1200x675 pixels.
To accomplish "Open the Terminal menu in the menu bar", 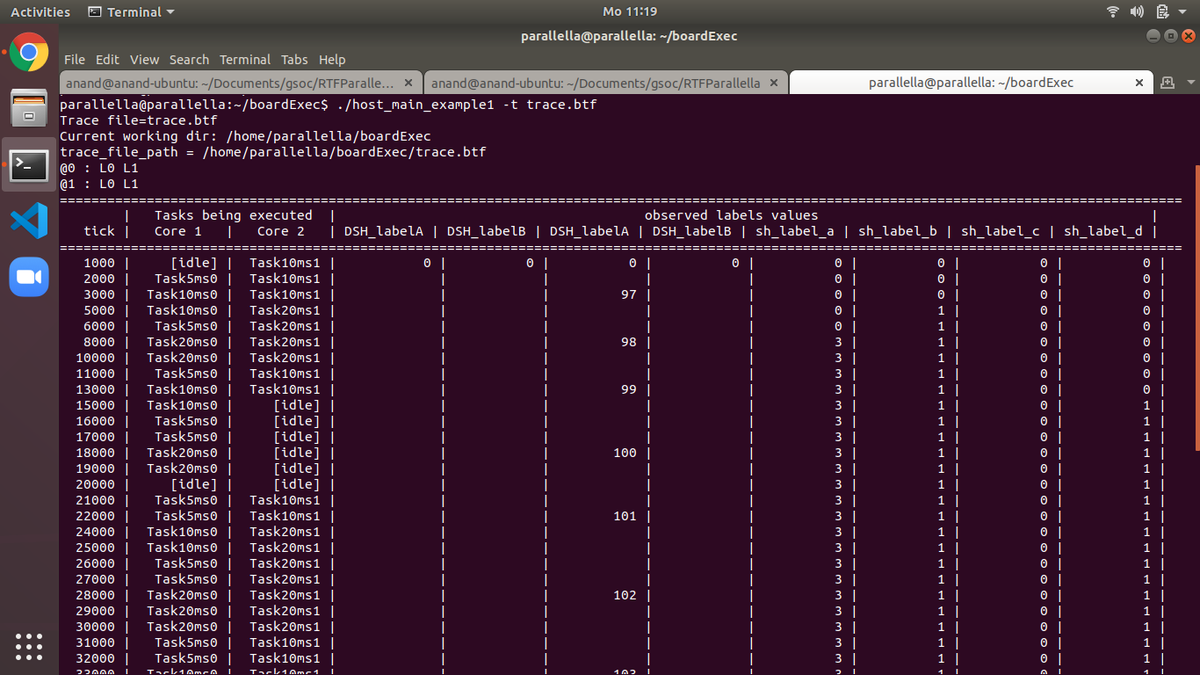I will tap(245, 60).
